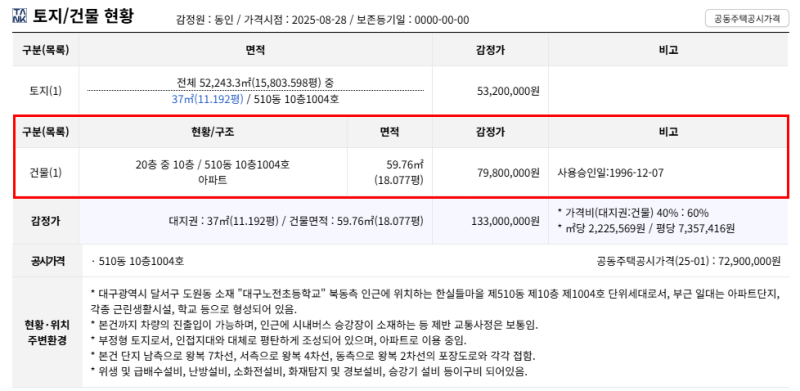The height and width of the screenshot is (391, 800).
Task: Select the 토지/건물 현황 heading
Action: coord(83,16)
